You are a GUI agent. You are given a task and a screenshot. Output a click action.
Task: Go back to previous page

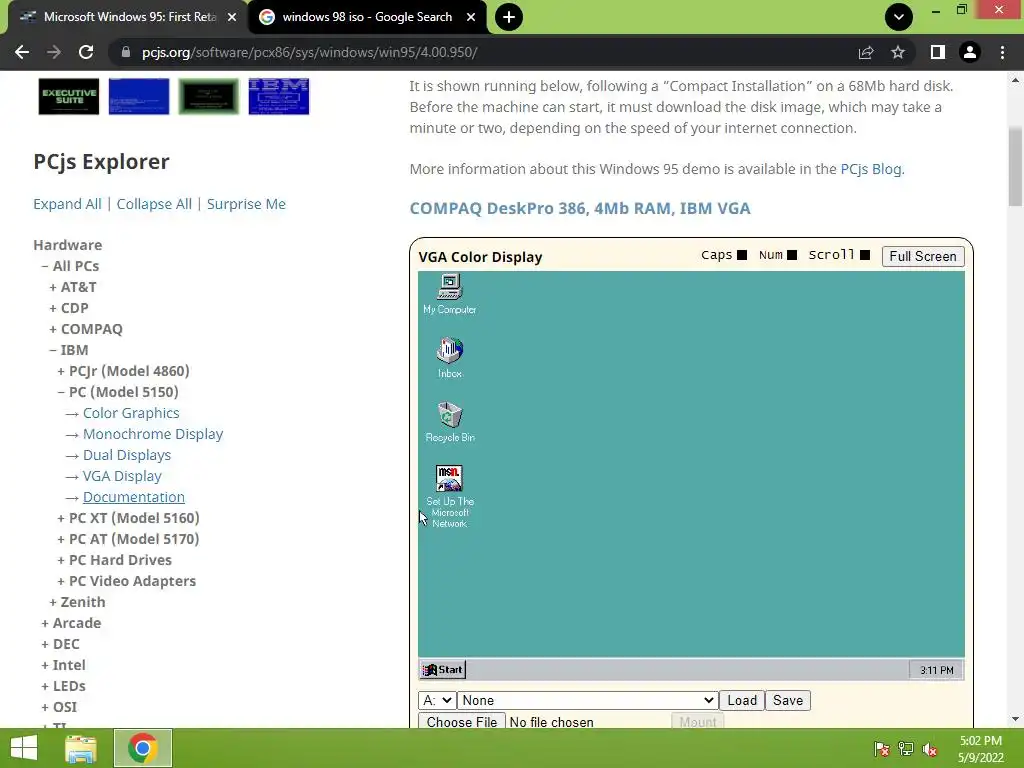click(x=22, y=52)
